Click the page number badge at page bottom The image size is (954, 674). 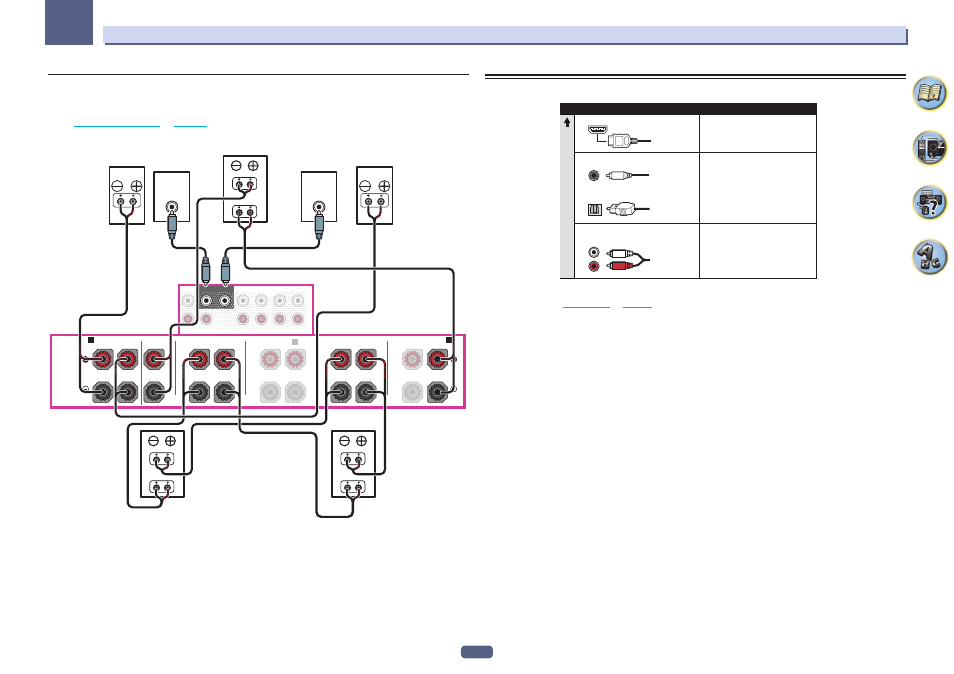click(477, 652)
